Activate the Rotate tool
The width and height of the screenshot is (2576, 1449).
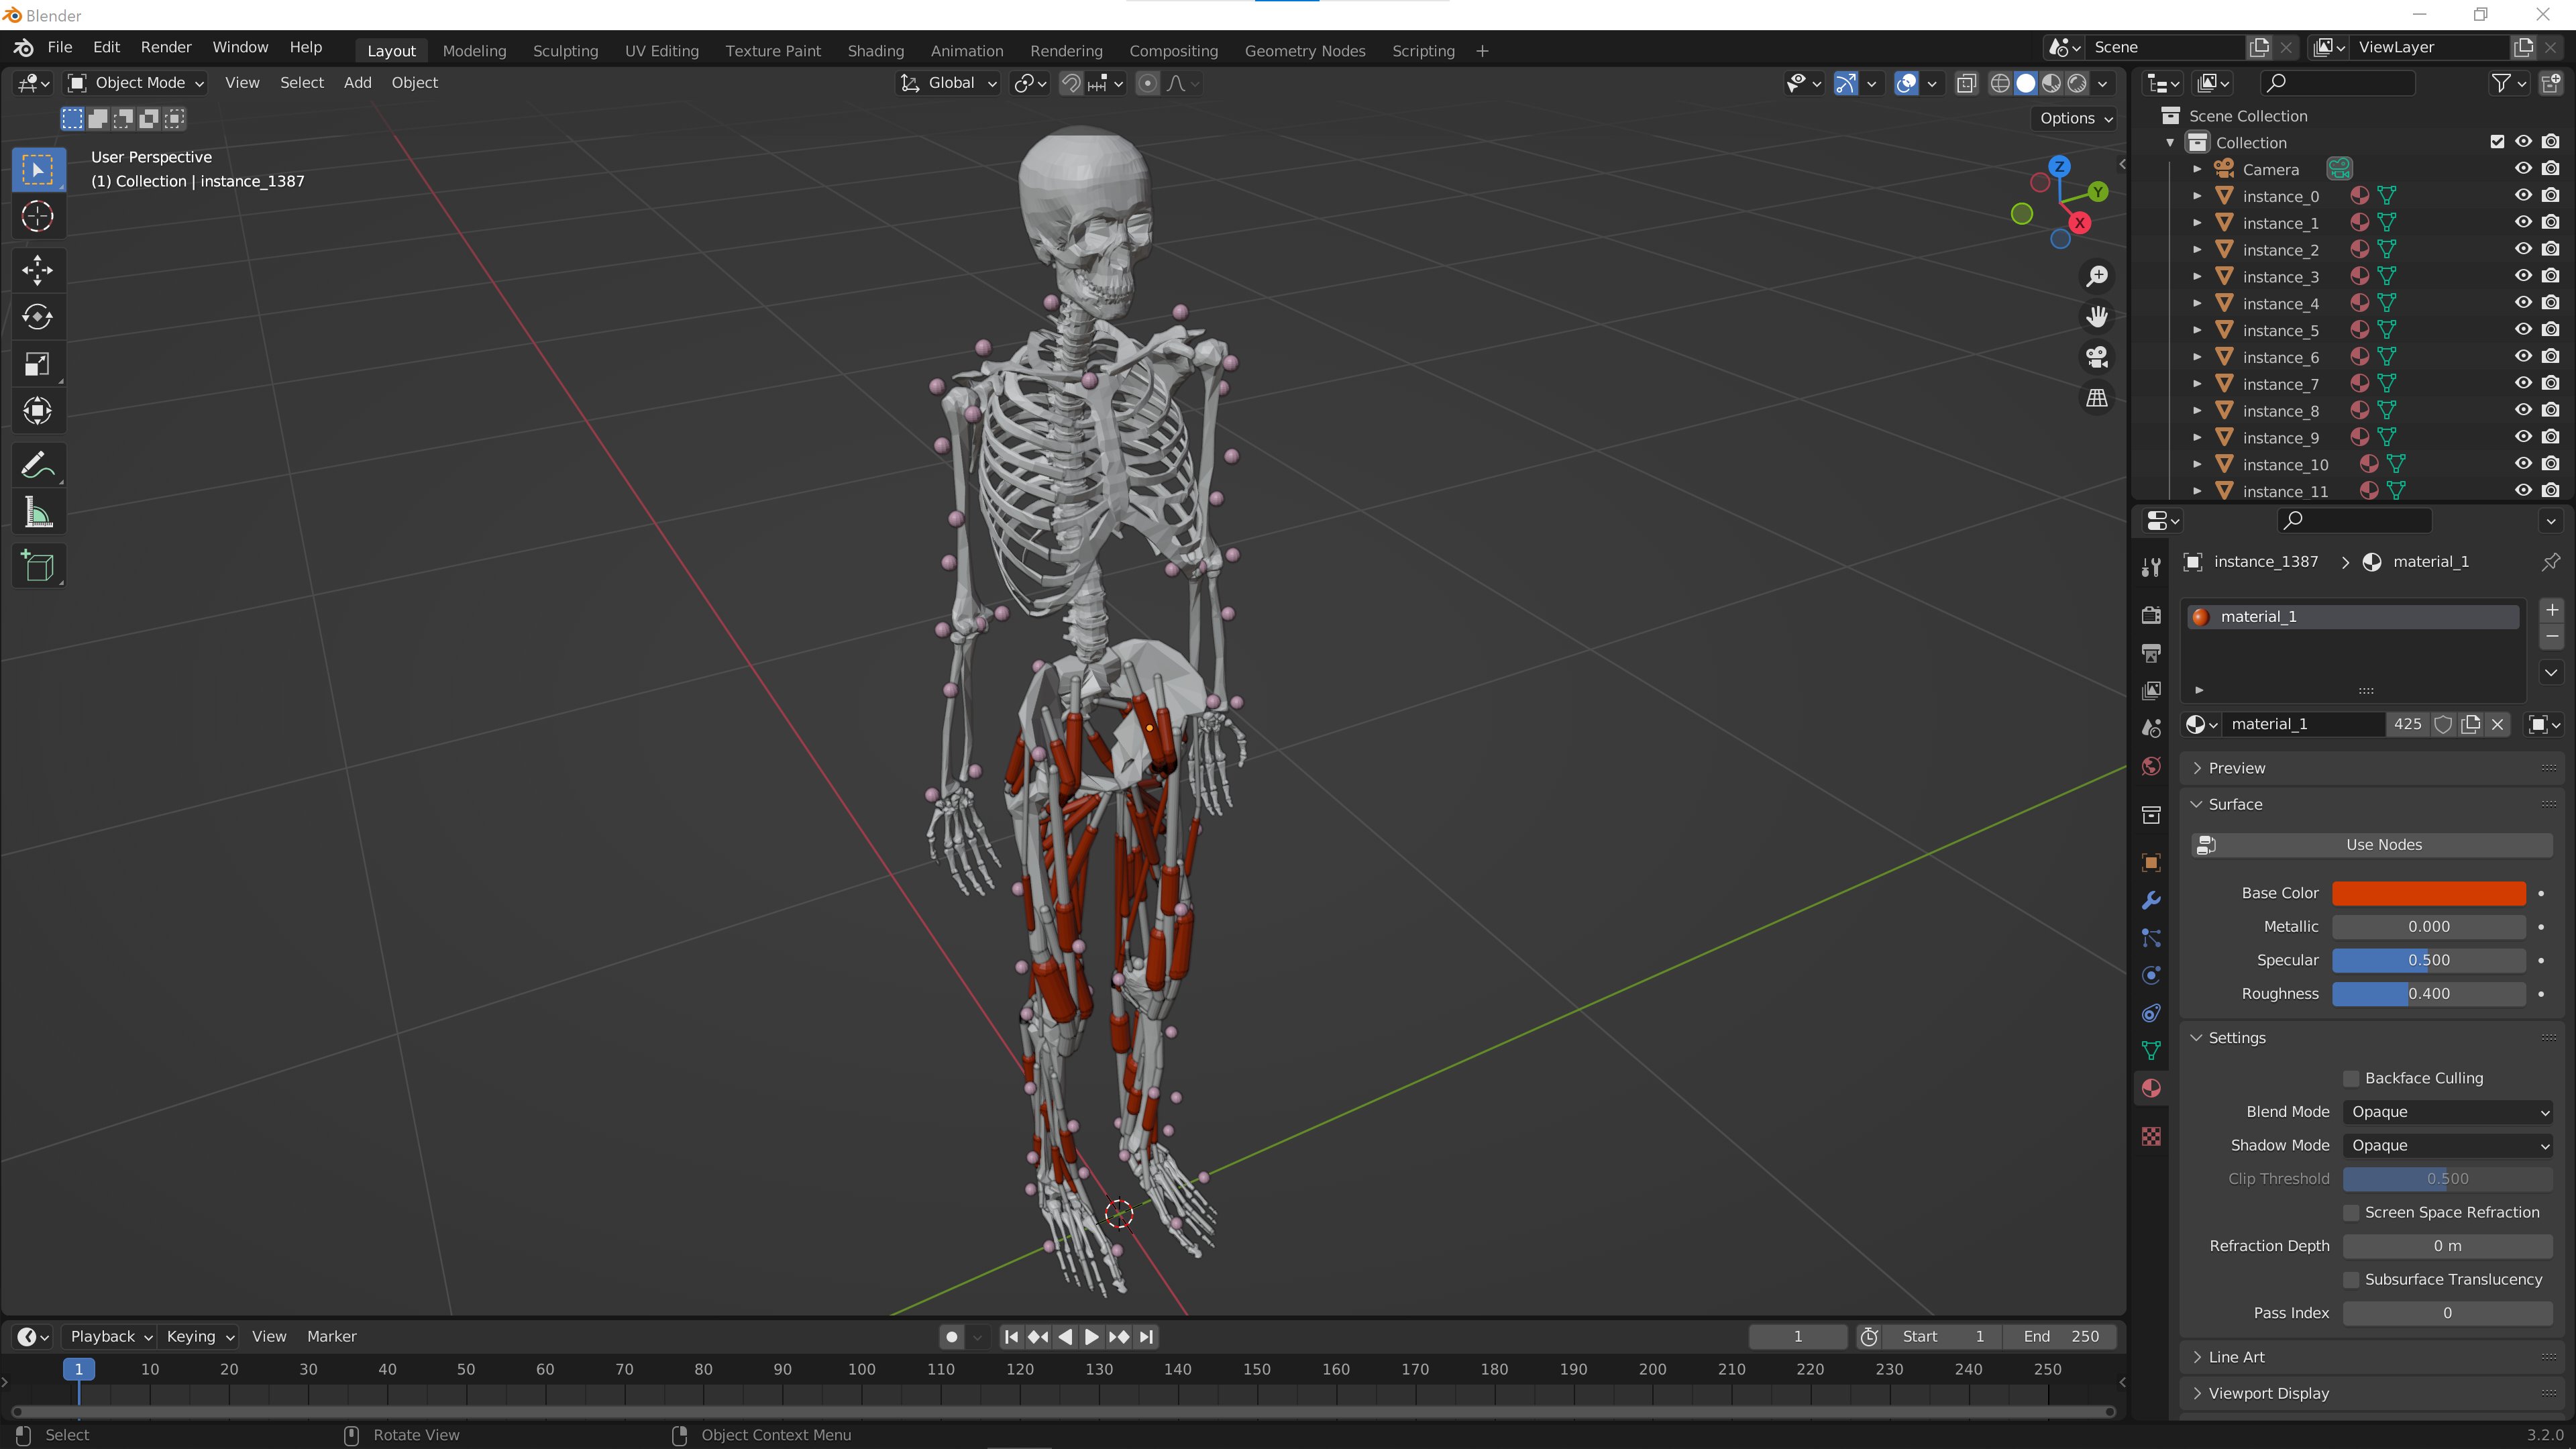[x=37, y=317]
